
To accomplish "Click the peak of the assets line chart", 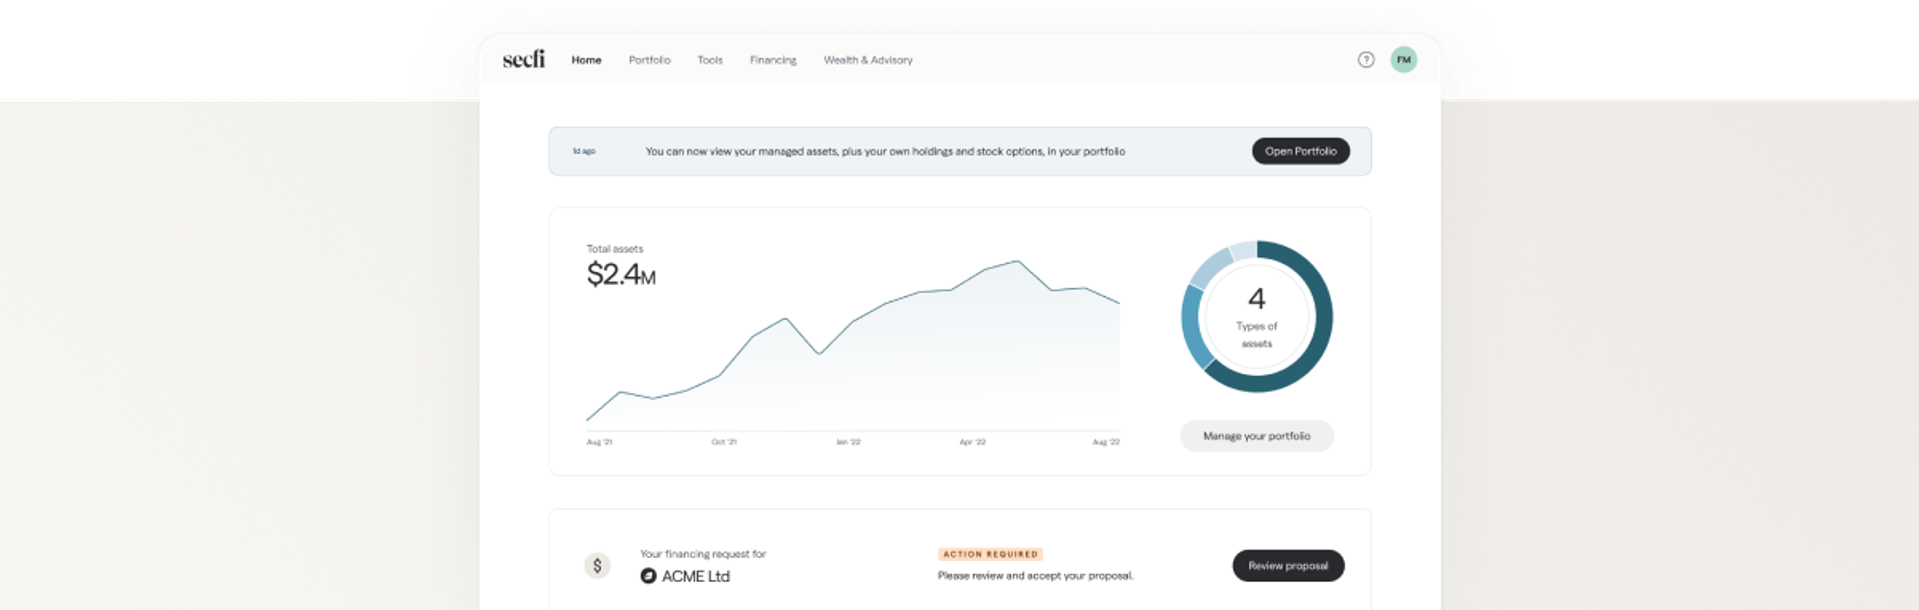I will pos(1017,262).
